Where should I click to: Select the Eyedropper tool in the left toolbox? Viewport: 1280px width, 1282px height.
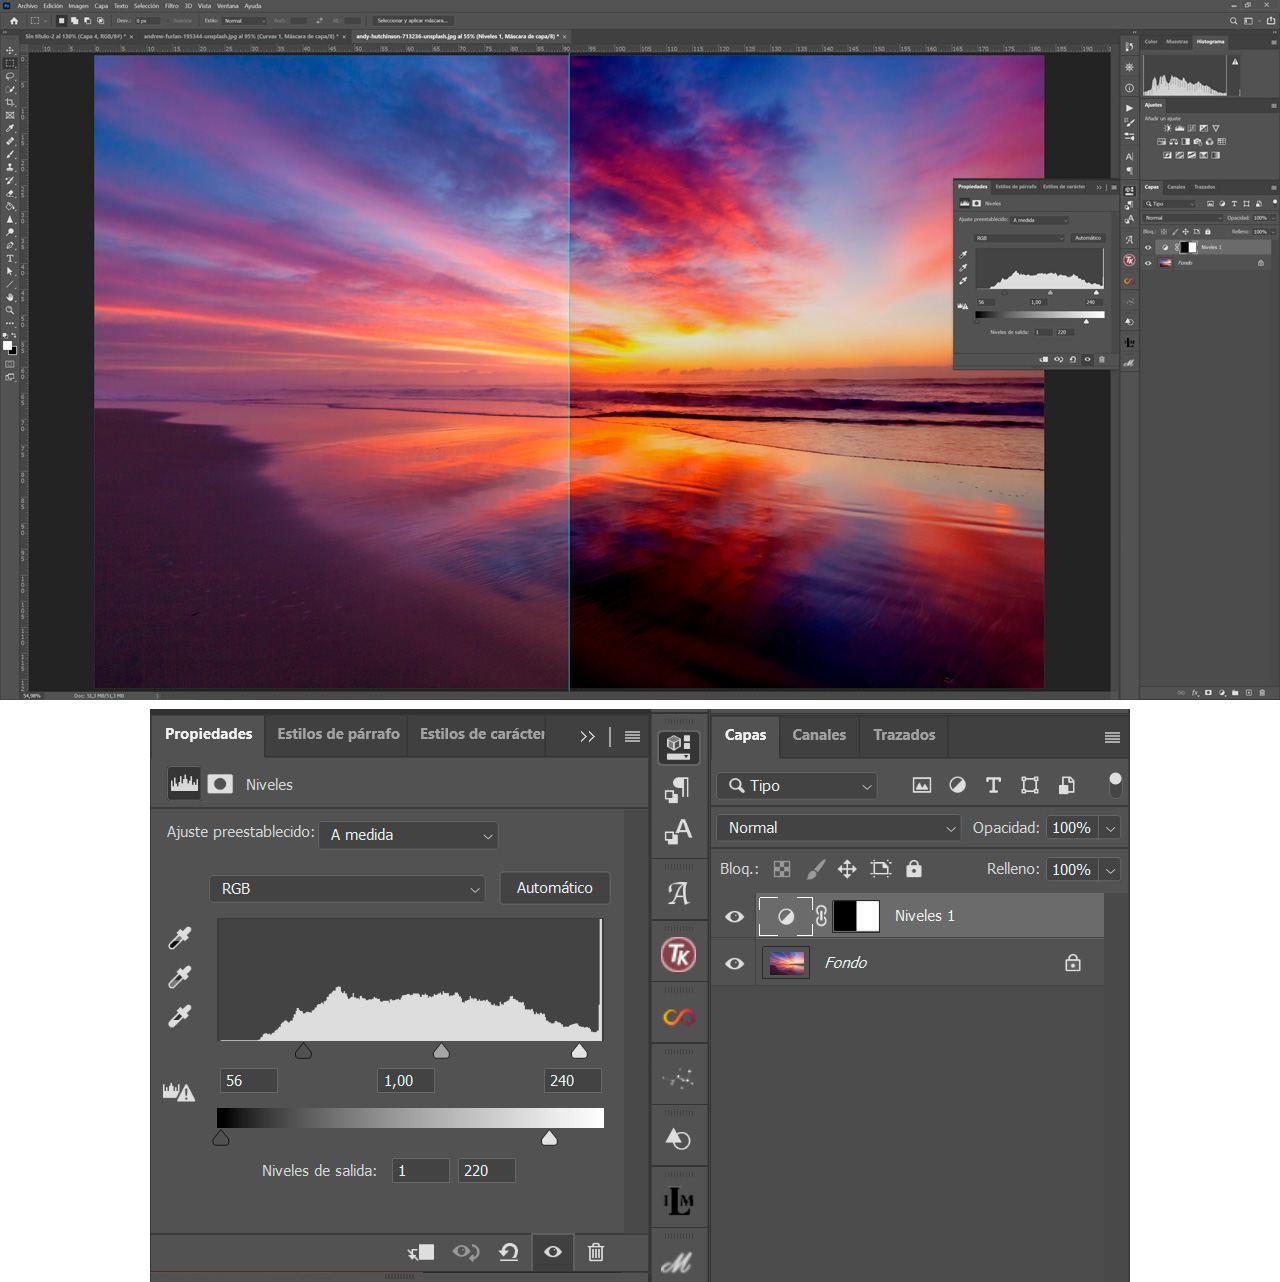tap(10, 128)
